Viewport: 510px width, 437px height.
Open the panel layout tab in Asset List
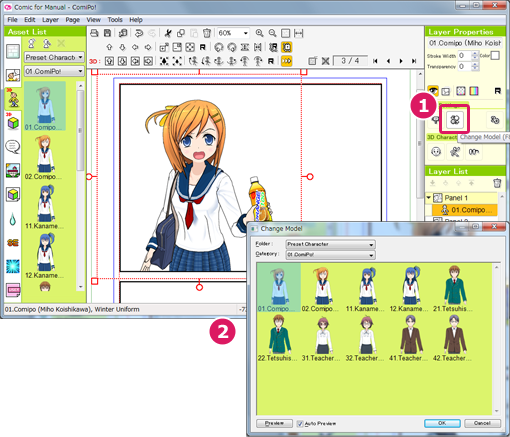point(13,52)
